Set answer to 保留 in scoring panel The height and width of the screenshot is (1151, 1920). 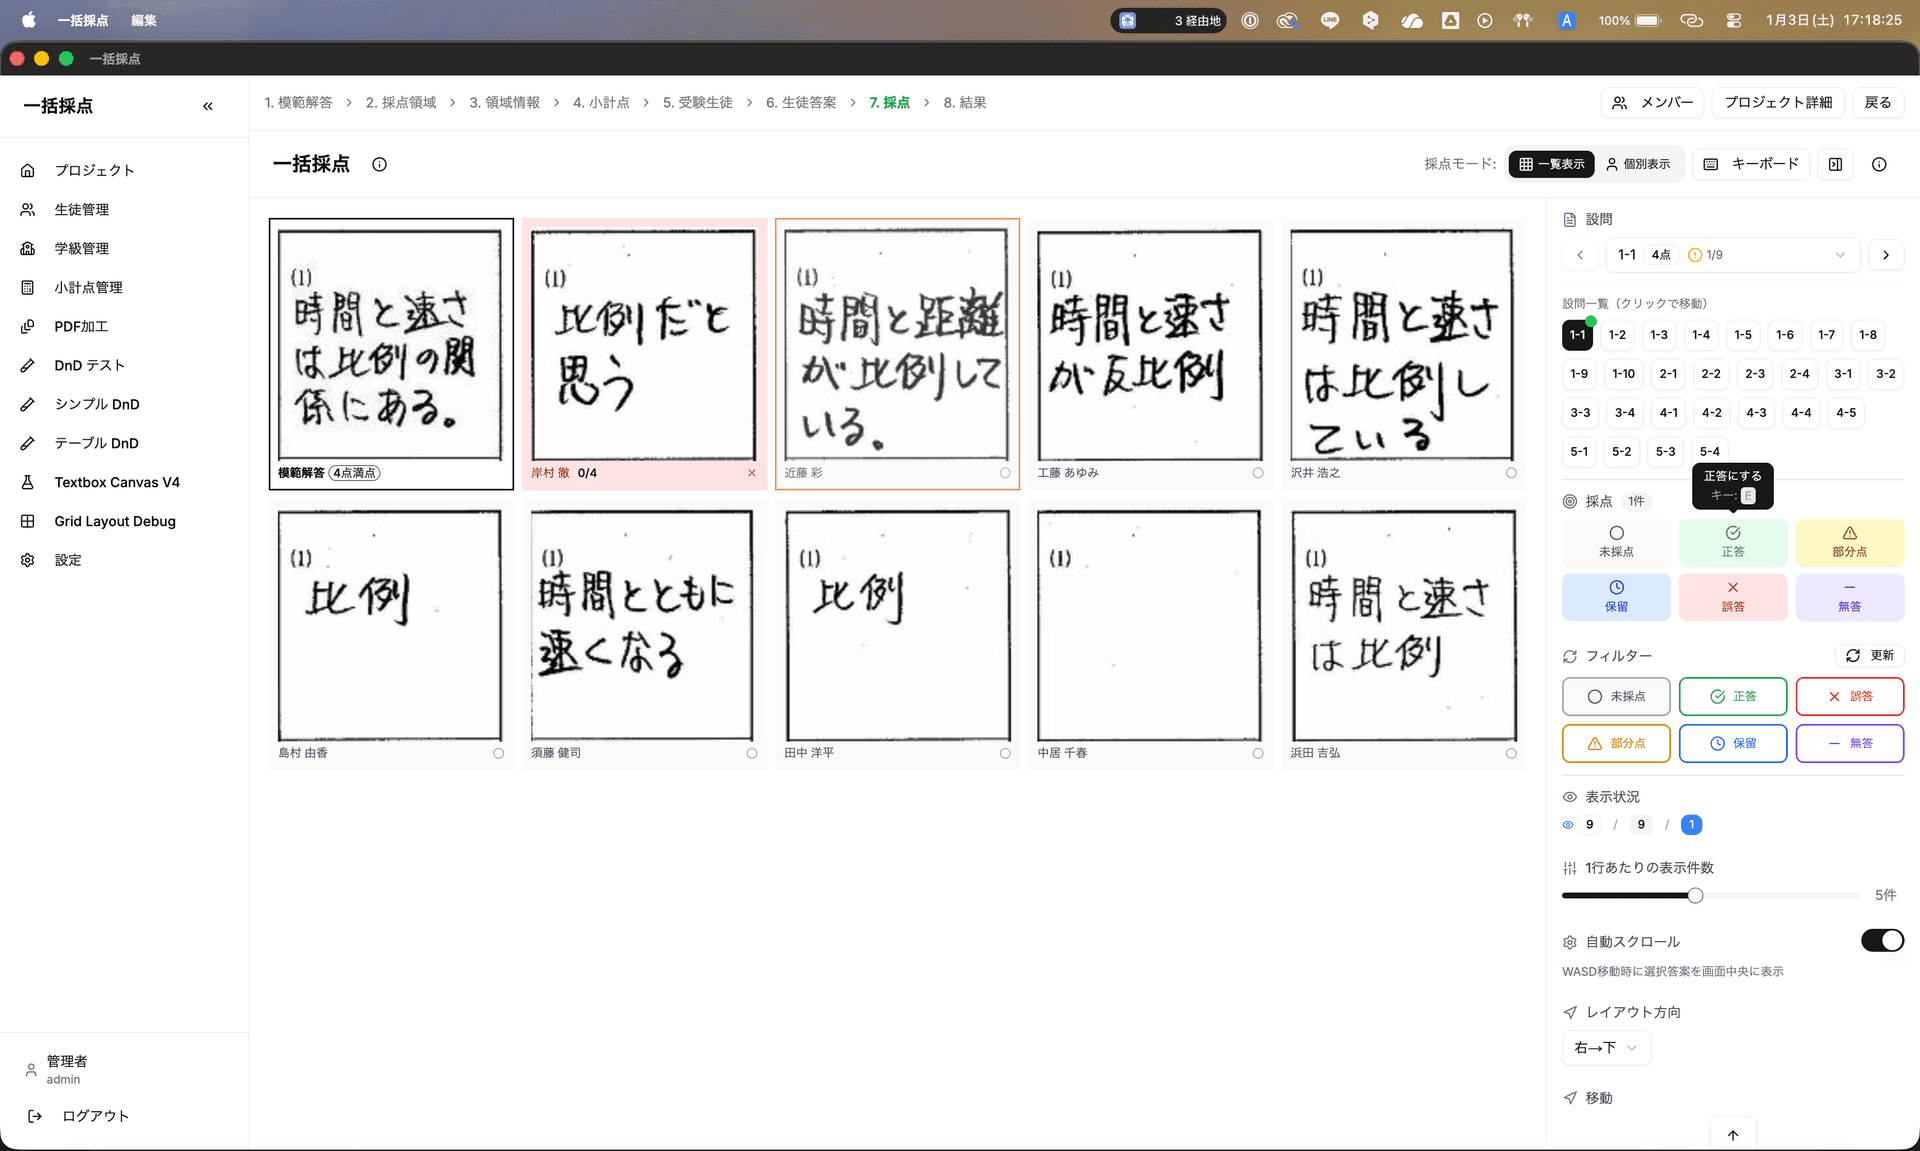1615,597
